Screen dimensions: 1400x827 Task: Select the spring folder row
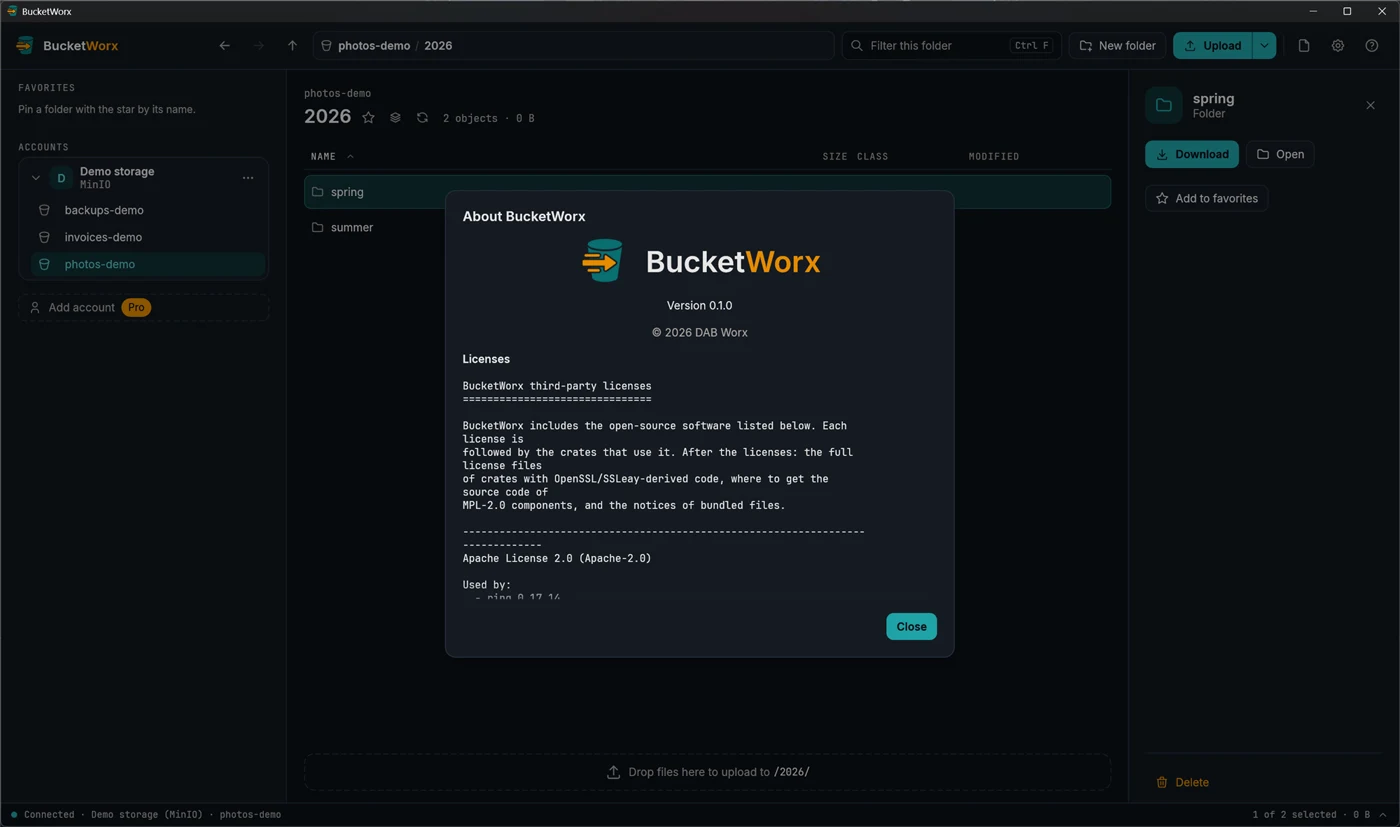(707, 192)
